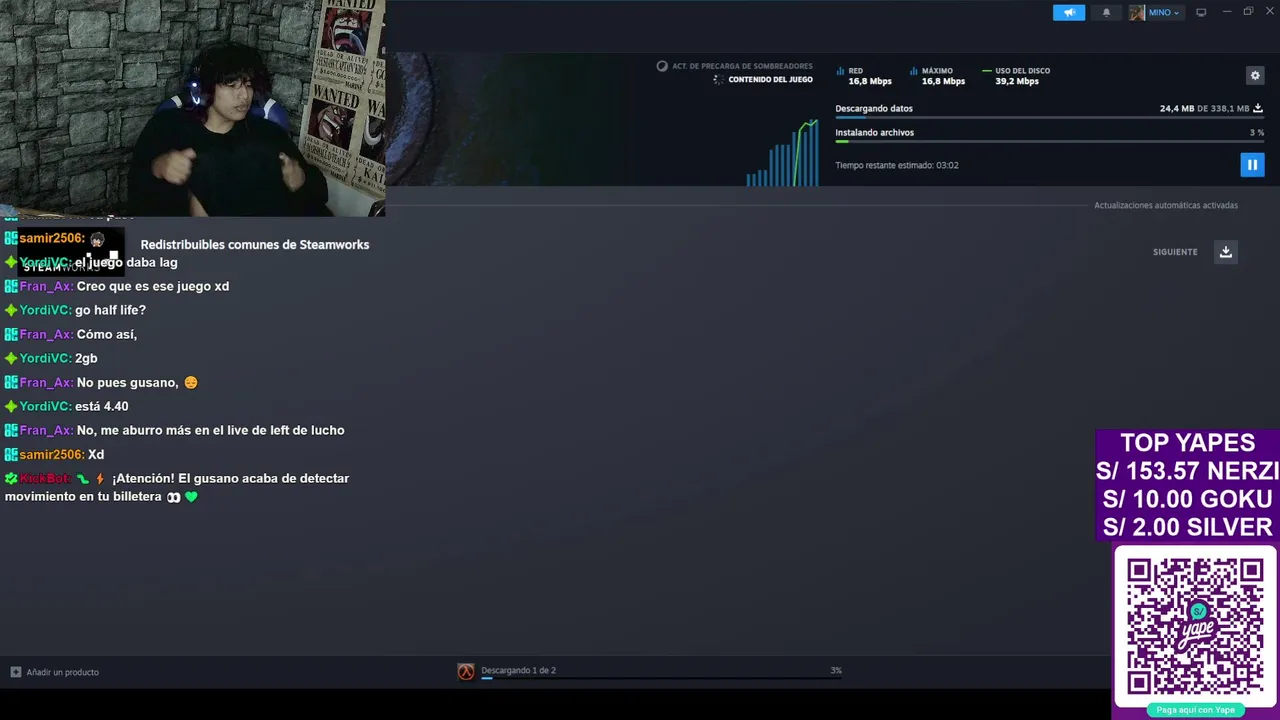Screen dimensions: 1280x720
Task: Click the plus icon beside Añadir un producto
Action: (x=15, y=672)
